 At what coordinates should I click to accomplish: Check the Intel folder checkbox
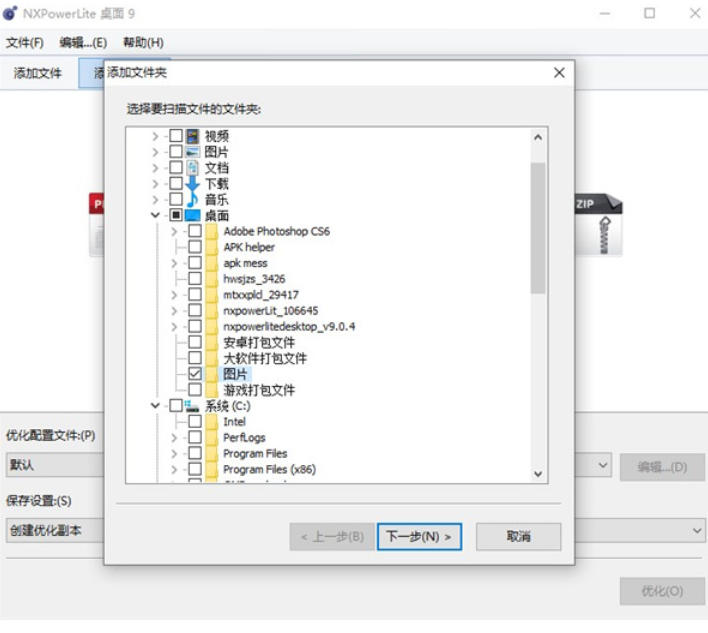195,421
